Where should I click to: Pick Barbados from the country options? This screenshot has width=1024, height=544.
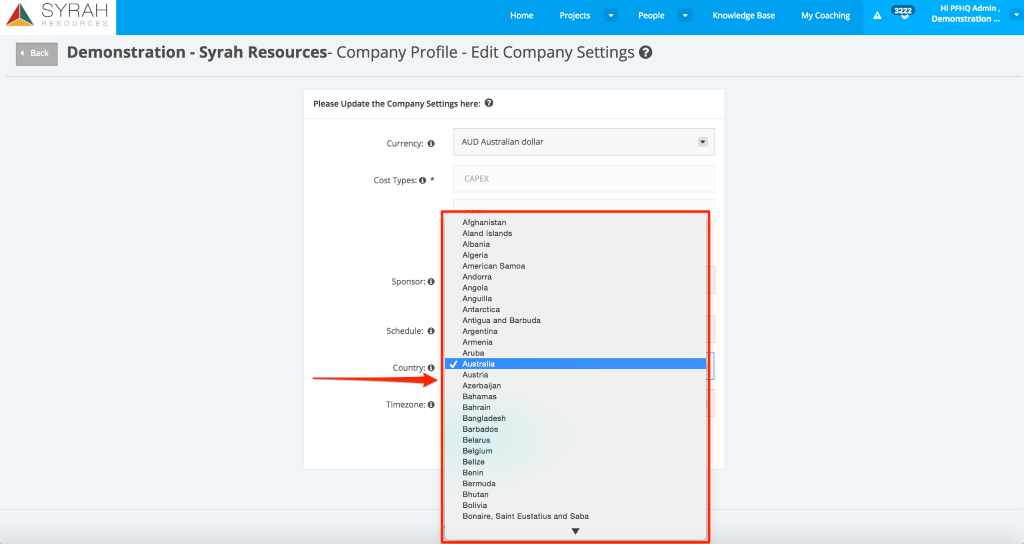575,429
